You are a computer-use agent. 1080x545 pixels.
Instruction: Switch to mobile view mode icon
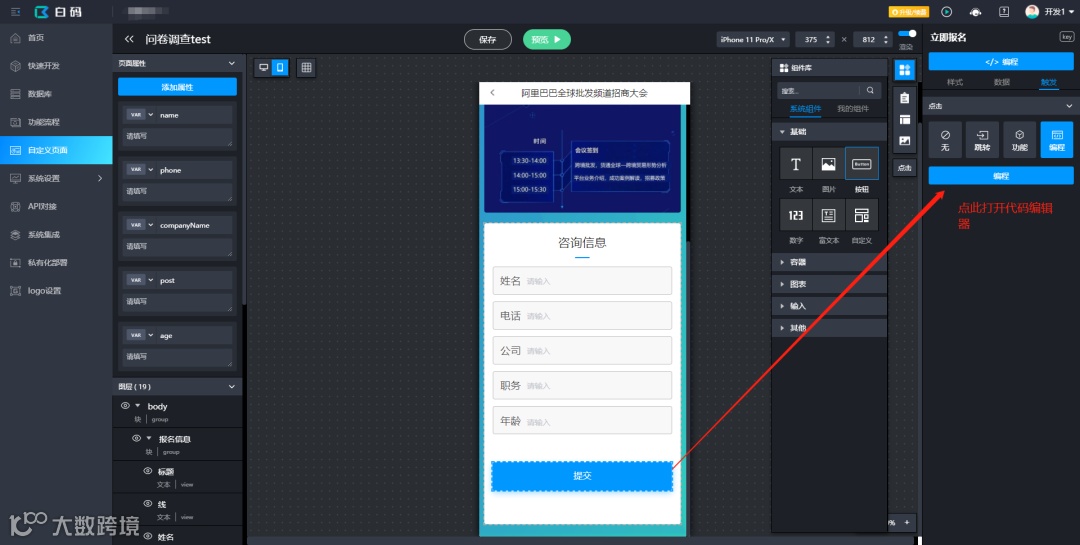click(280, 67)
